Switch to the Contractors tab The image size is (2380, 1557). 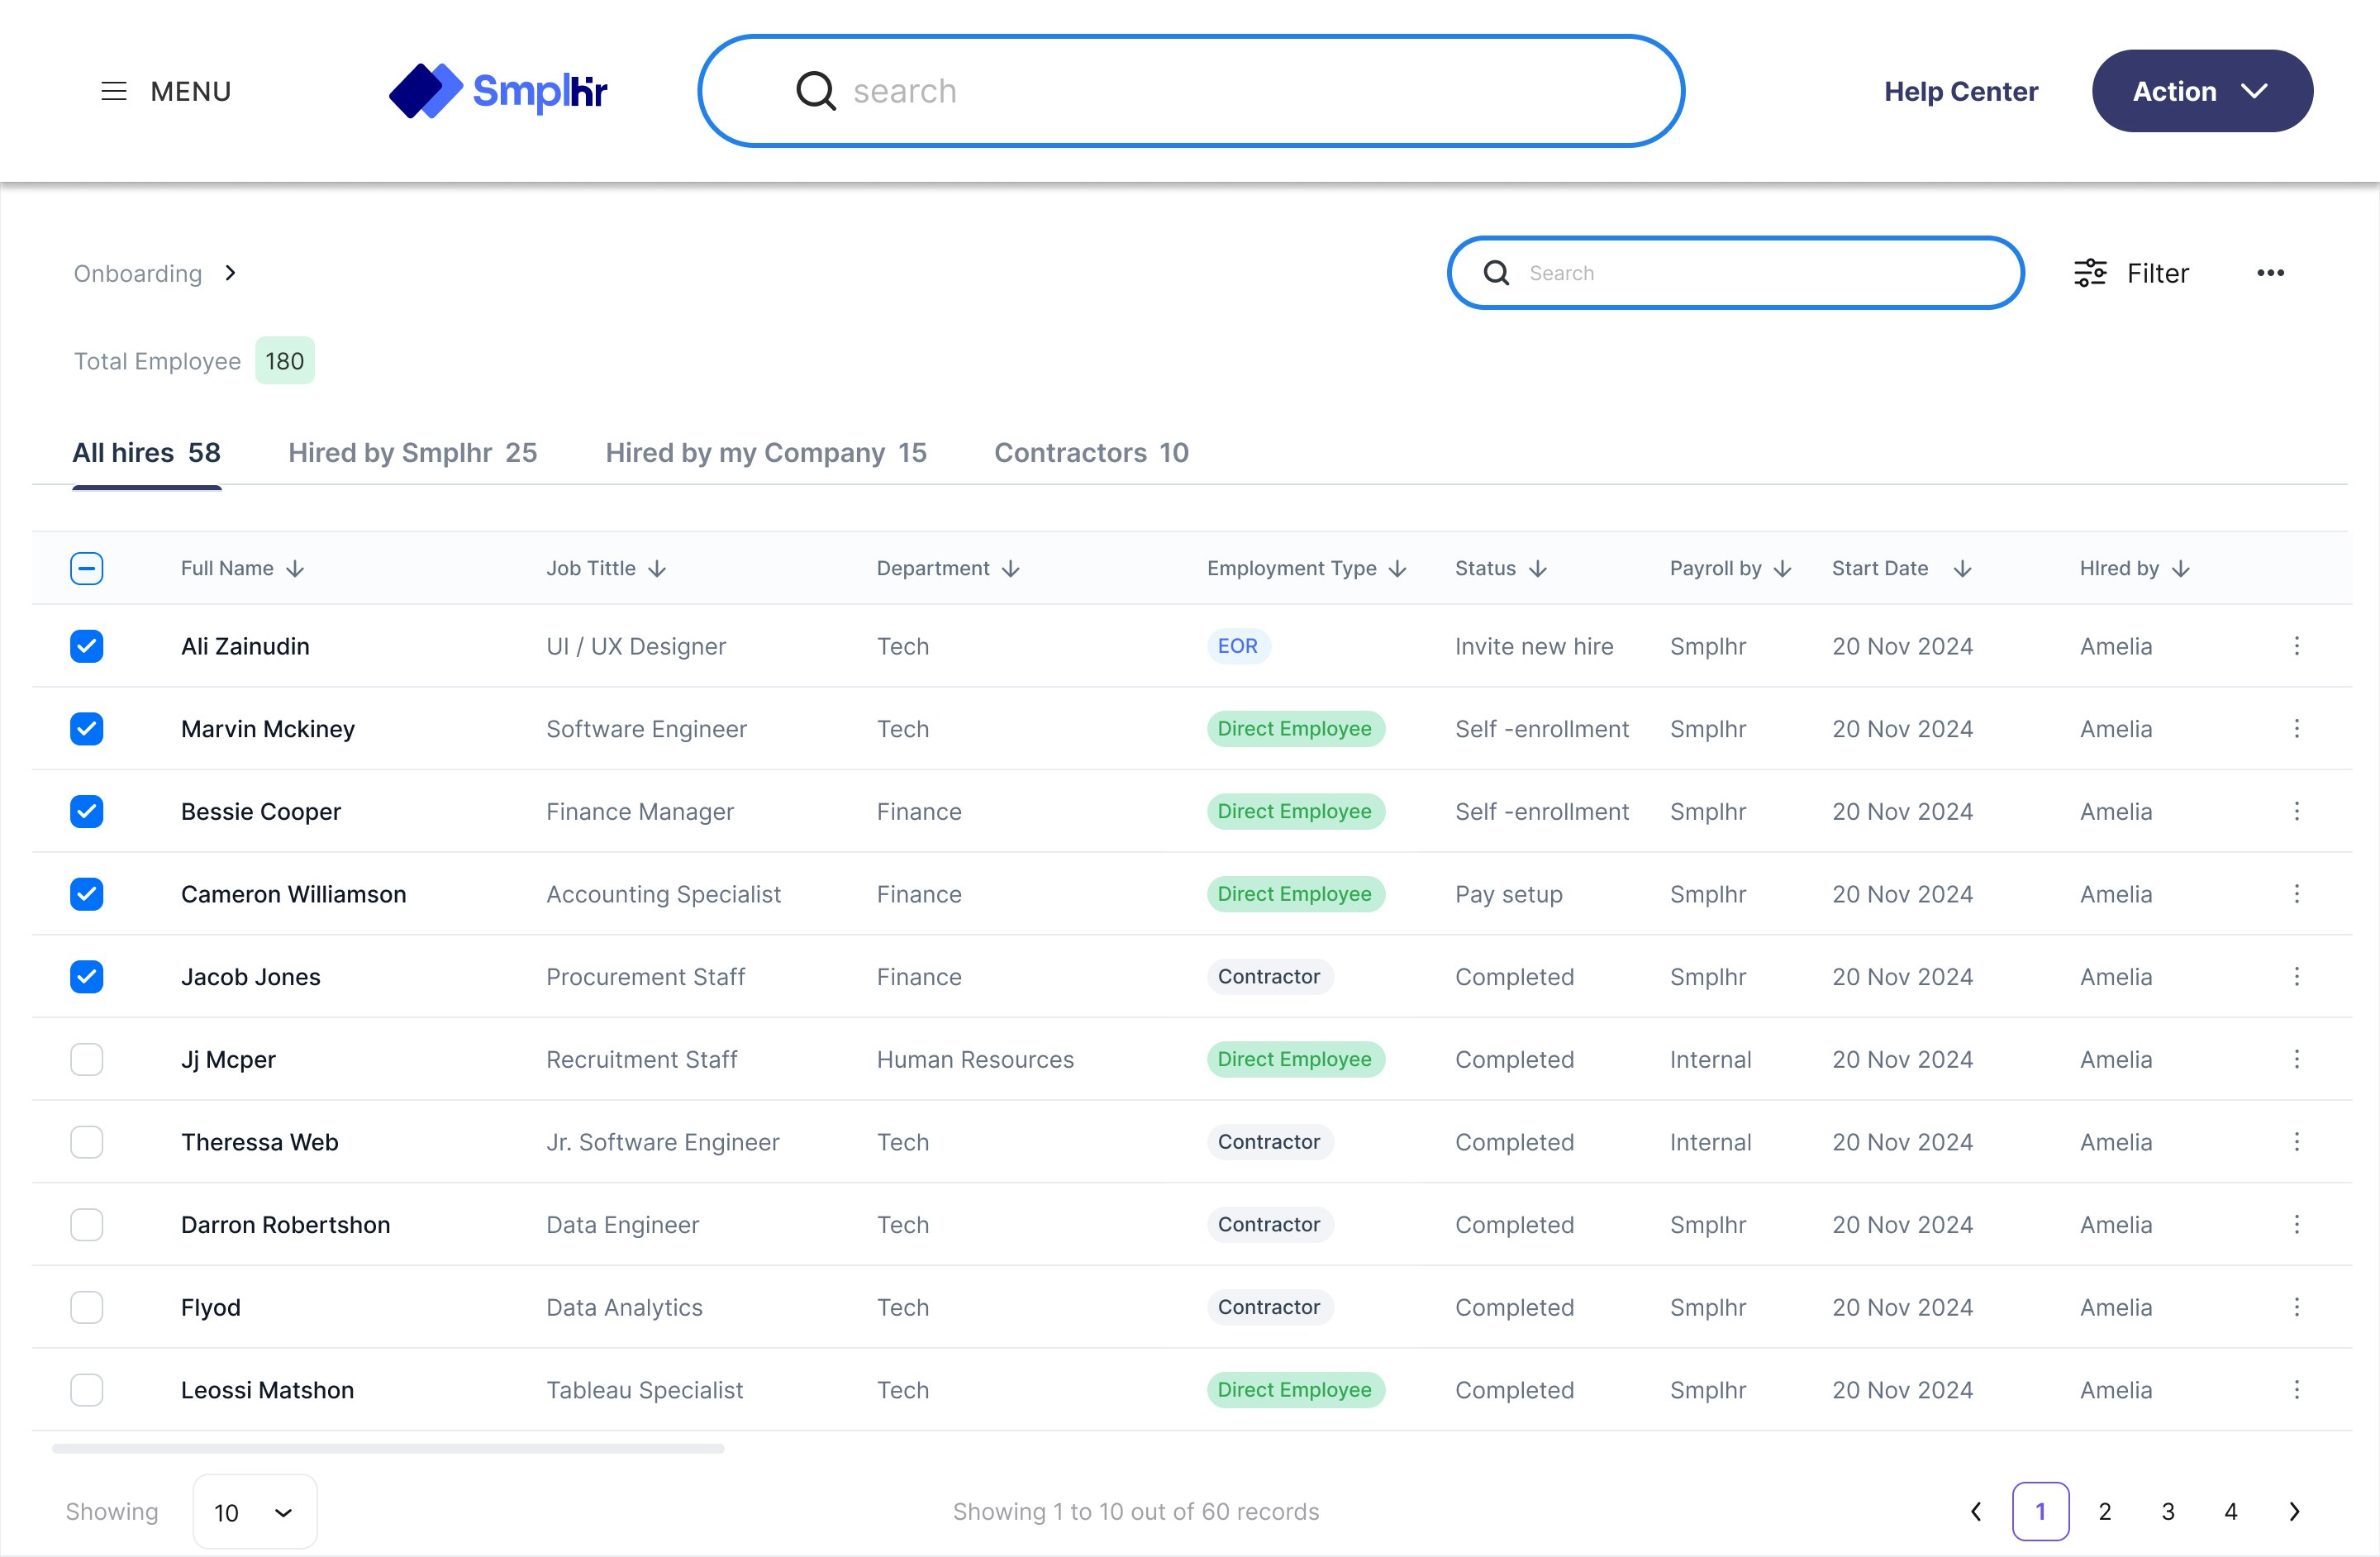point(1090,453)
